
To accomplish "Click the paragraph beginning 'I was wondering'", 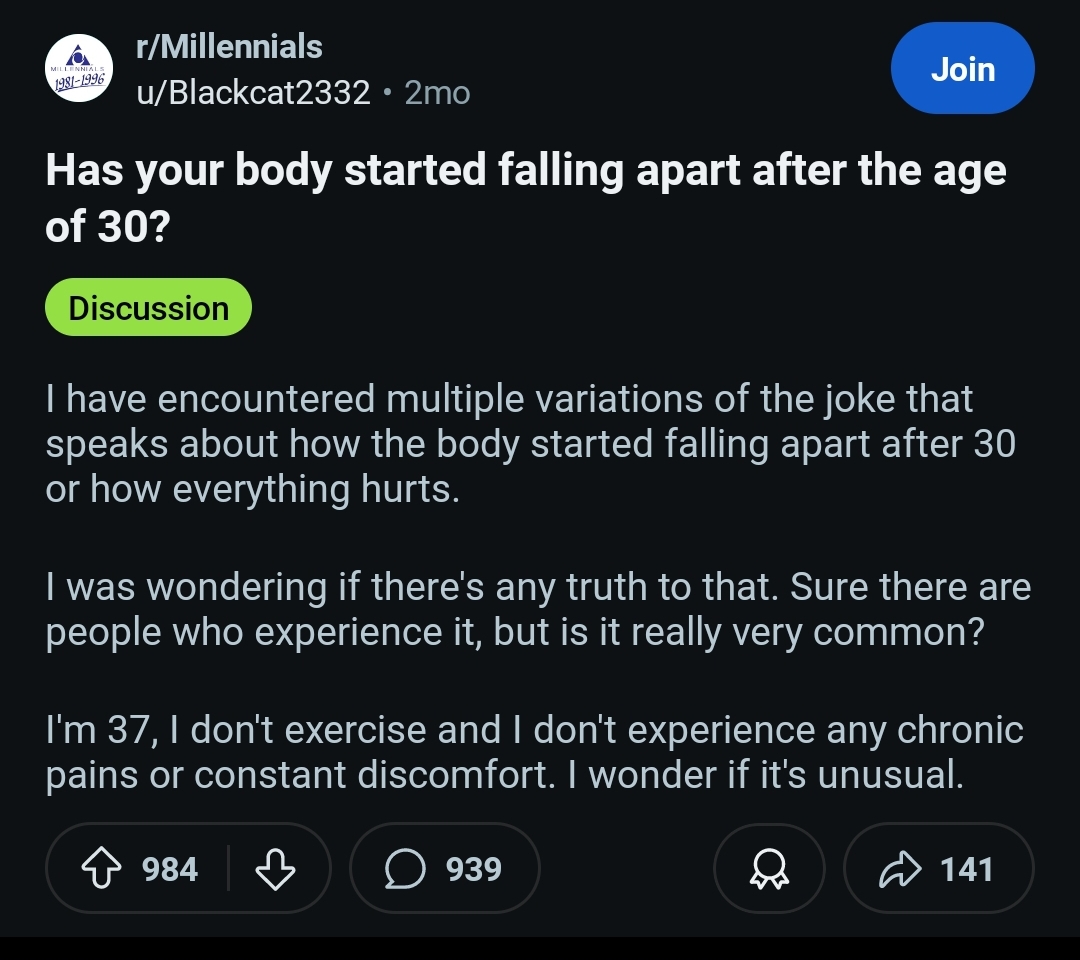I will (x=538, y=609).
